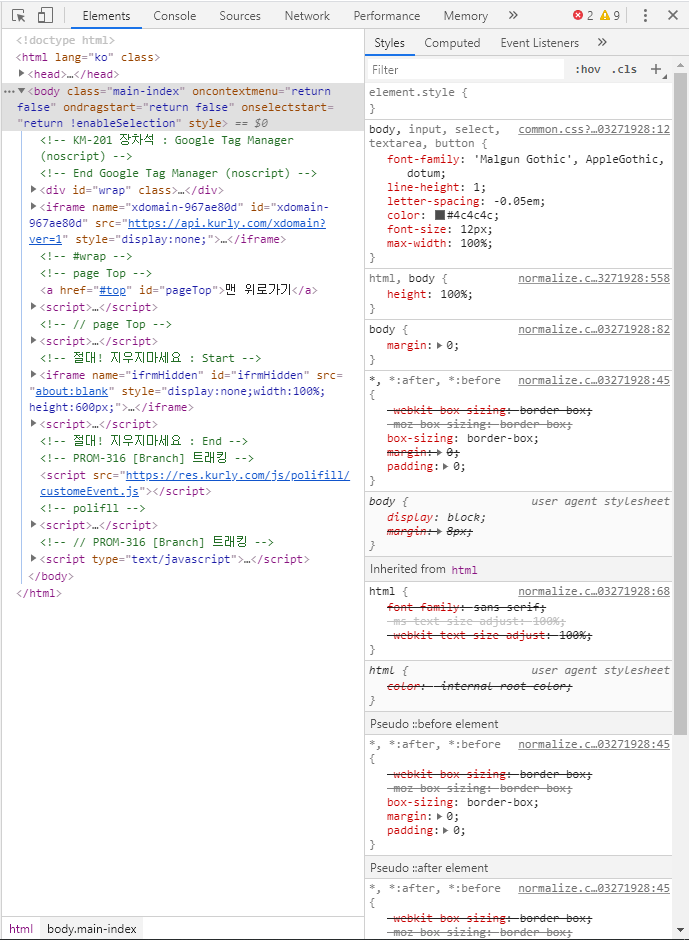Select the Event Listeners sub-tab
This screenshot has width=689, height=940.
pos(540,43)
